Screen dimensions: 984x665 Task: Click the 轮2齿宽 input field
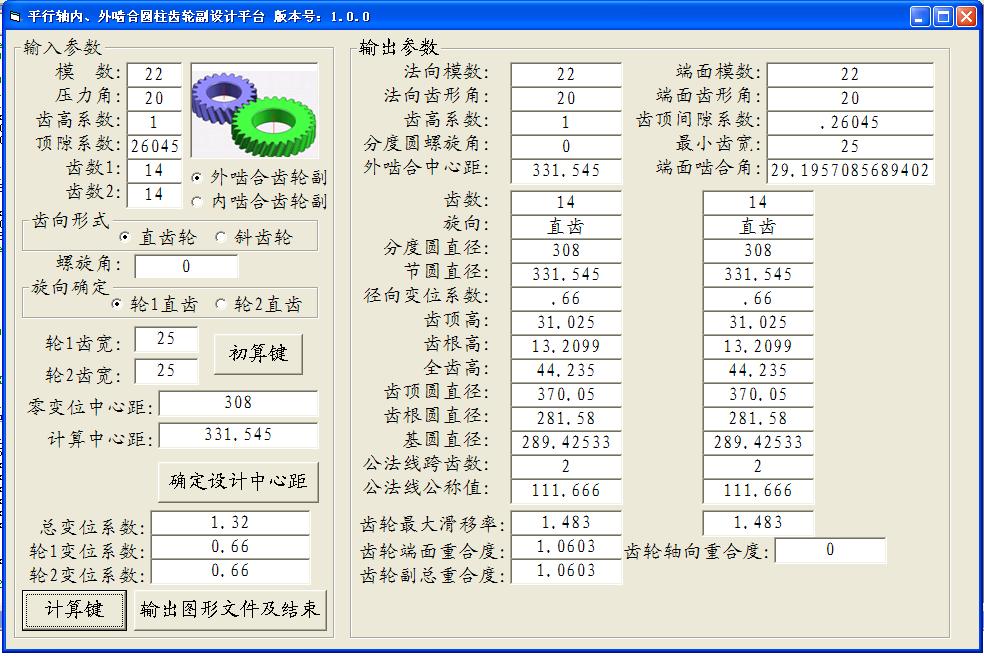166,371
